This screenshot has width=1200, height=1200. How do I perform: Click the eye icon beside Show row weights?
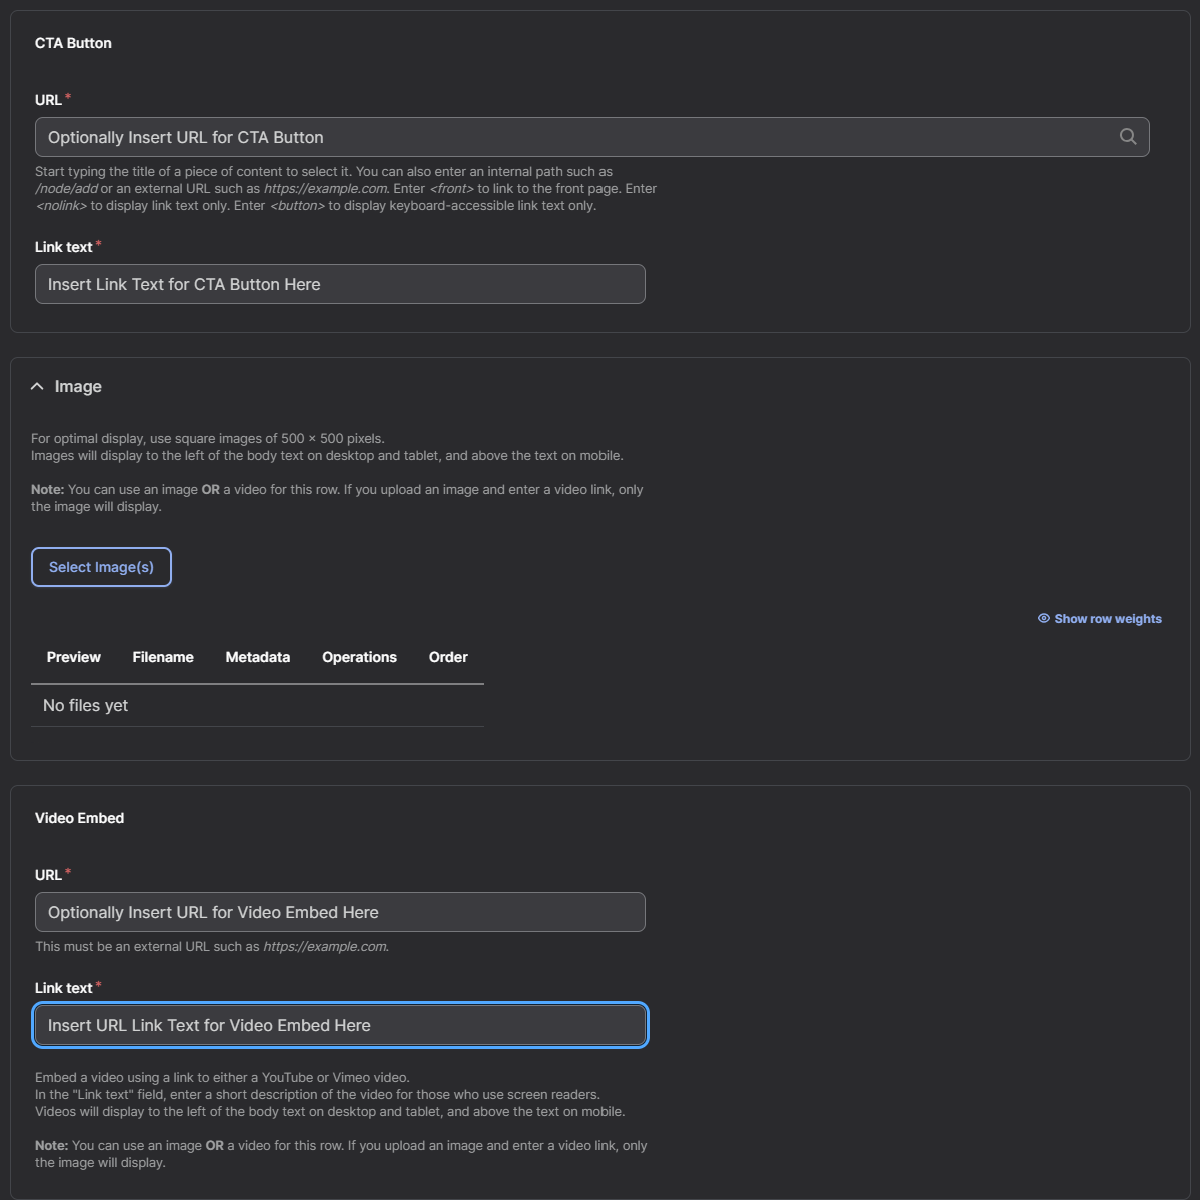point(1044,619)
